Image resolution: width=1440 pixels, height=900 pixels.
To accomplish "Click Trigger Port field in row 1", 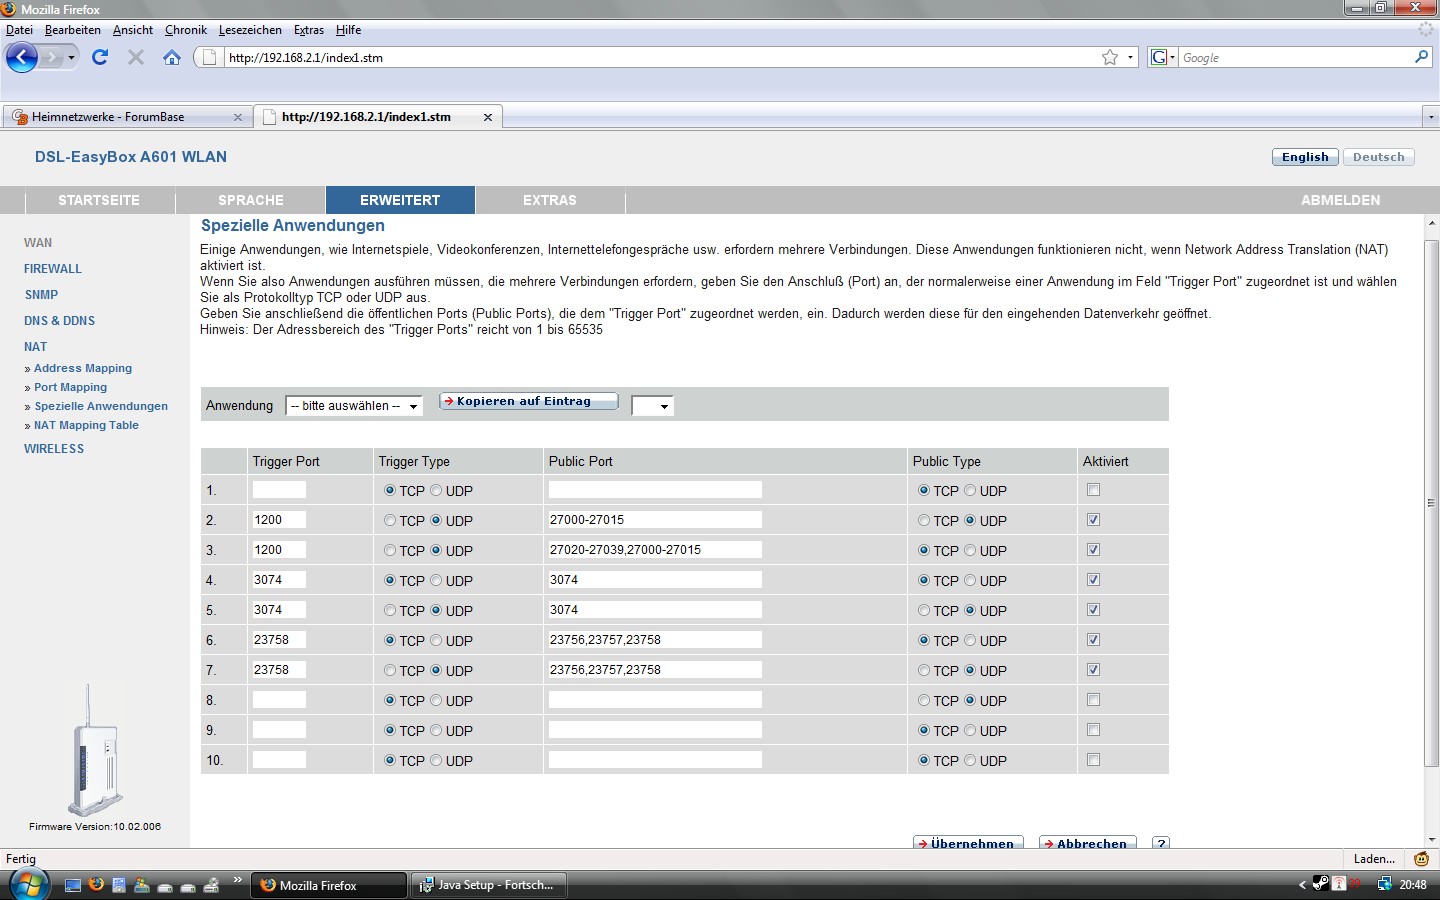I will (279, 490).
